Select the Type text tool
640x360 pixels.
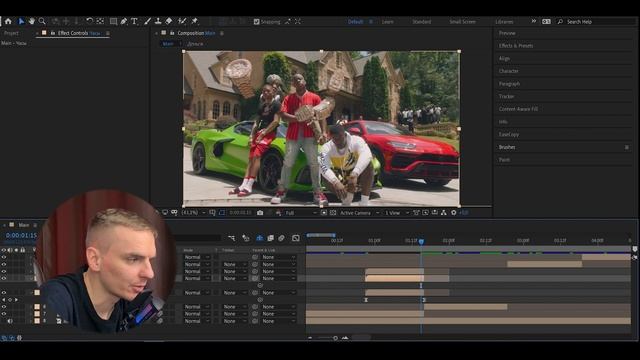pos(134,21)
